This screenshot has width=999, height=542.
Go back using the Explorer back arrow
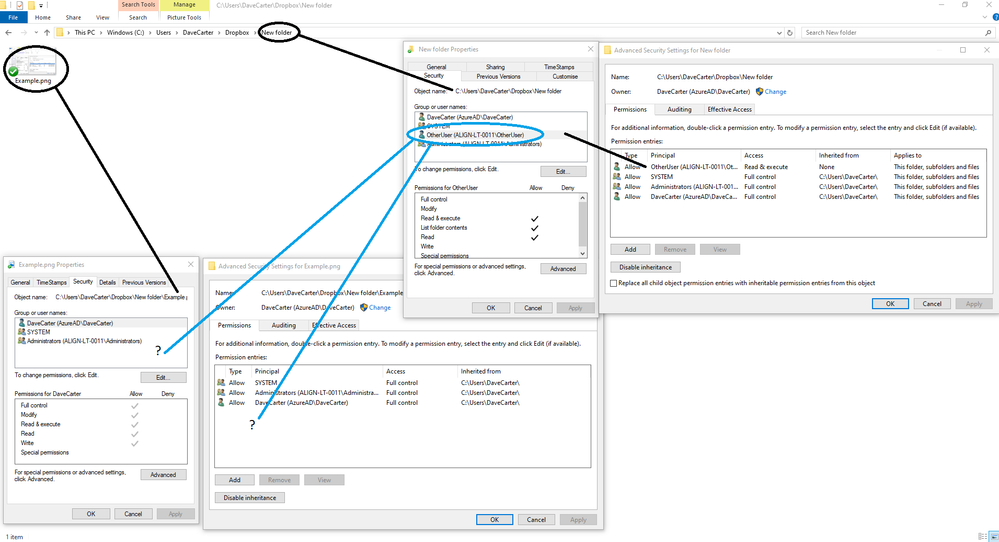click(x=8, y=32)
